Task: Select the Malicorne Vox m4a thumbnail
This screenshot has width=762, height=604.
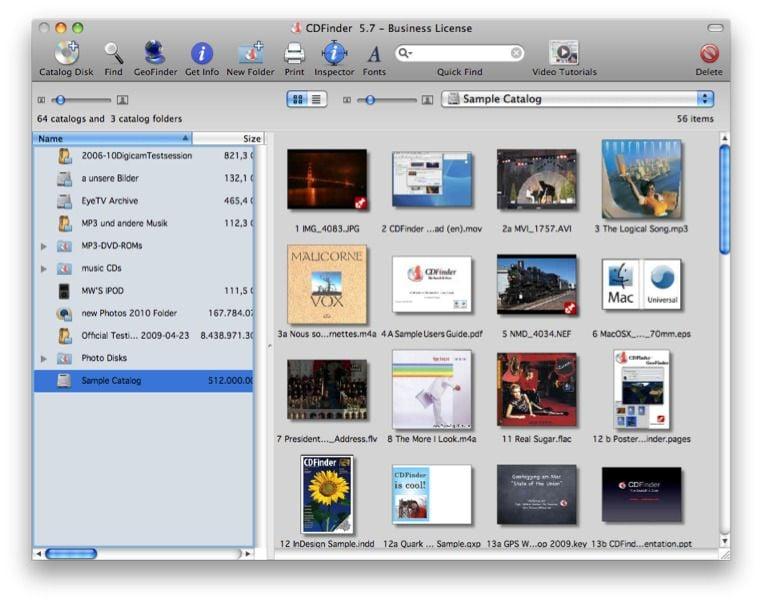Action: [327, 285]
